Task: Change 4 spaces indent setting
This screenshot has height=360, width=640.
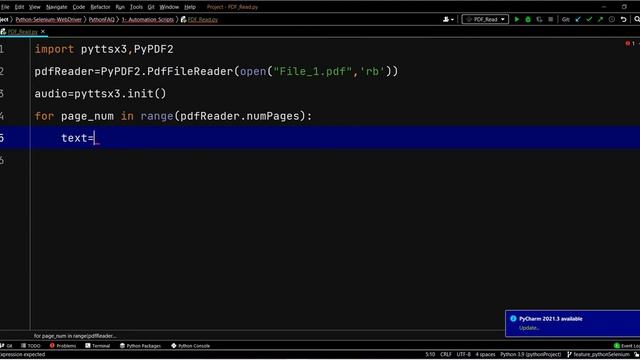Action: 485,354
